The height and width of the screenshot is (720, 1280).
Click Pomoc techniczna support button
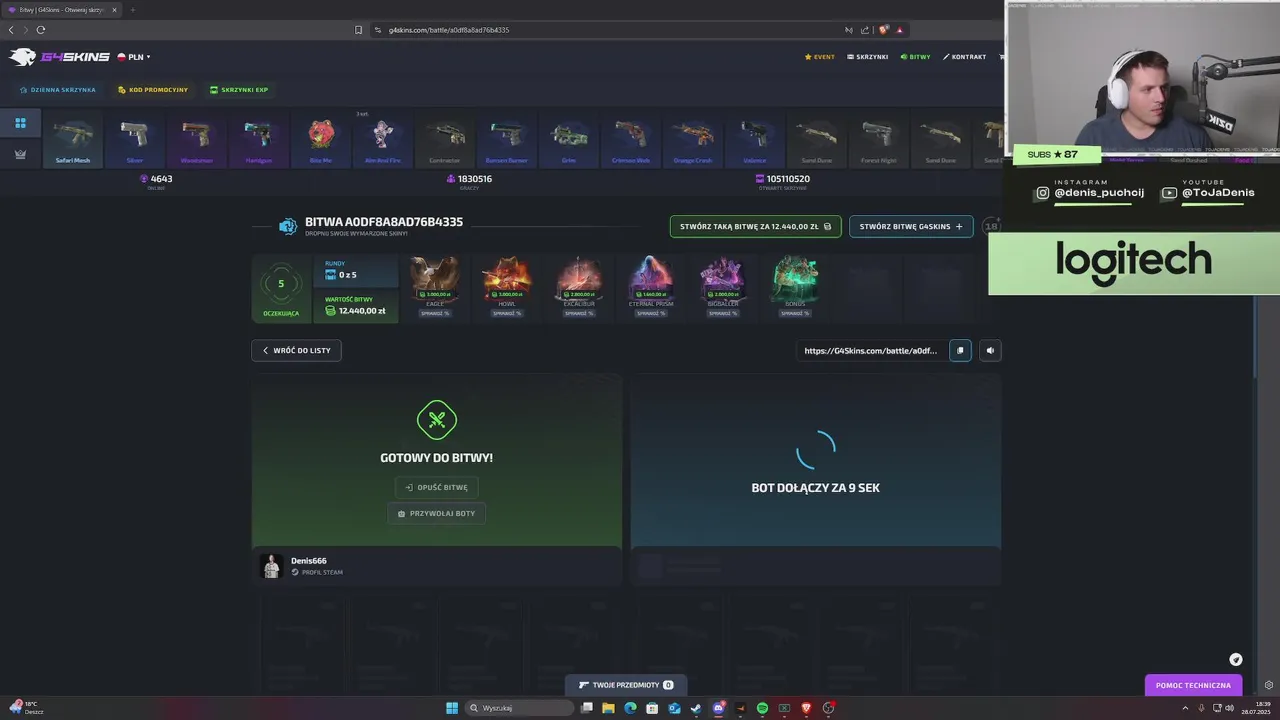point(1193,686)
